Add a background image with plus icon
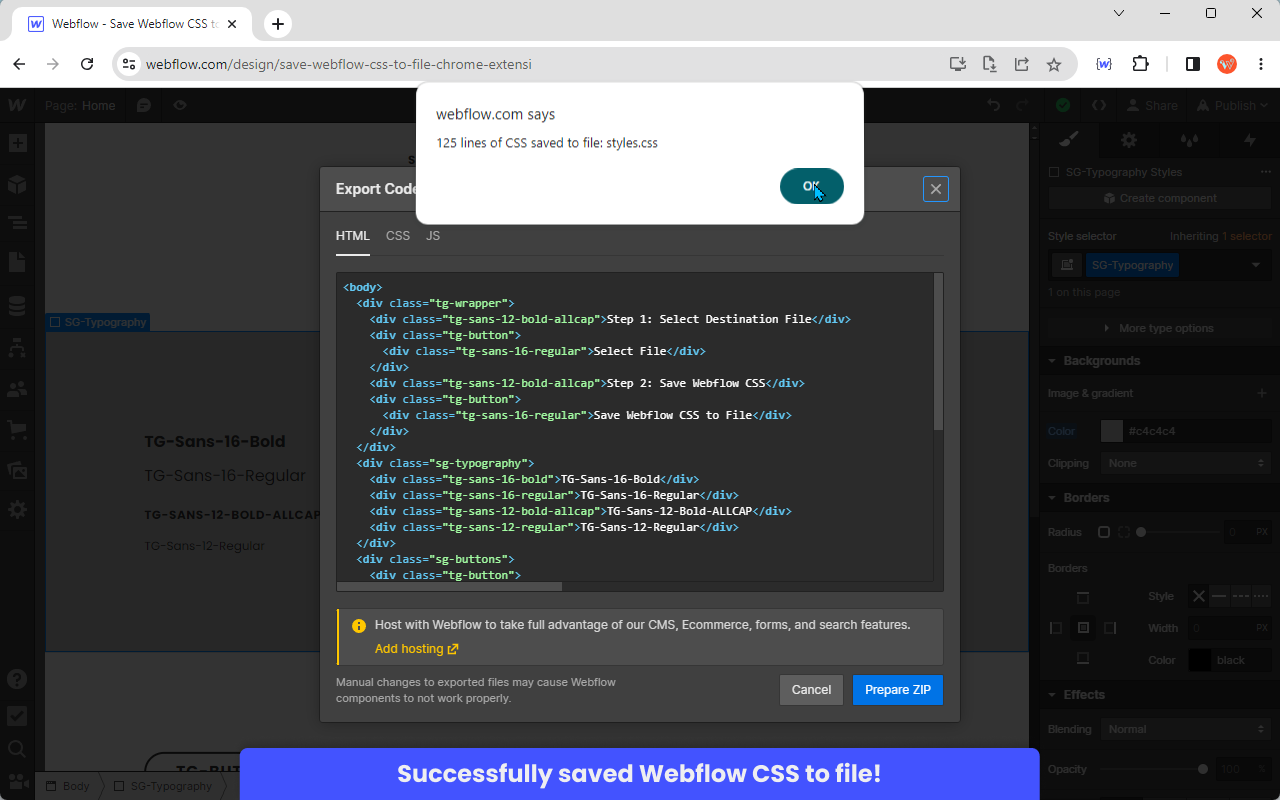Viewport: 1280px width, 800px height. (1262, 393)
